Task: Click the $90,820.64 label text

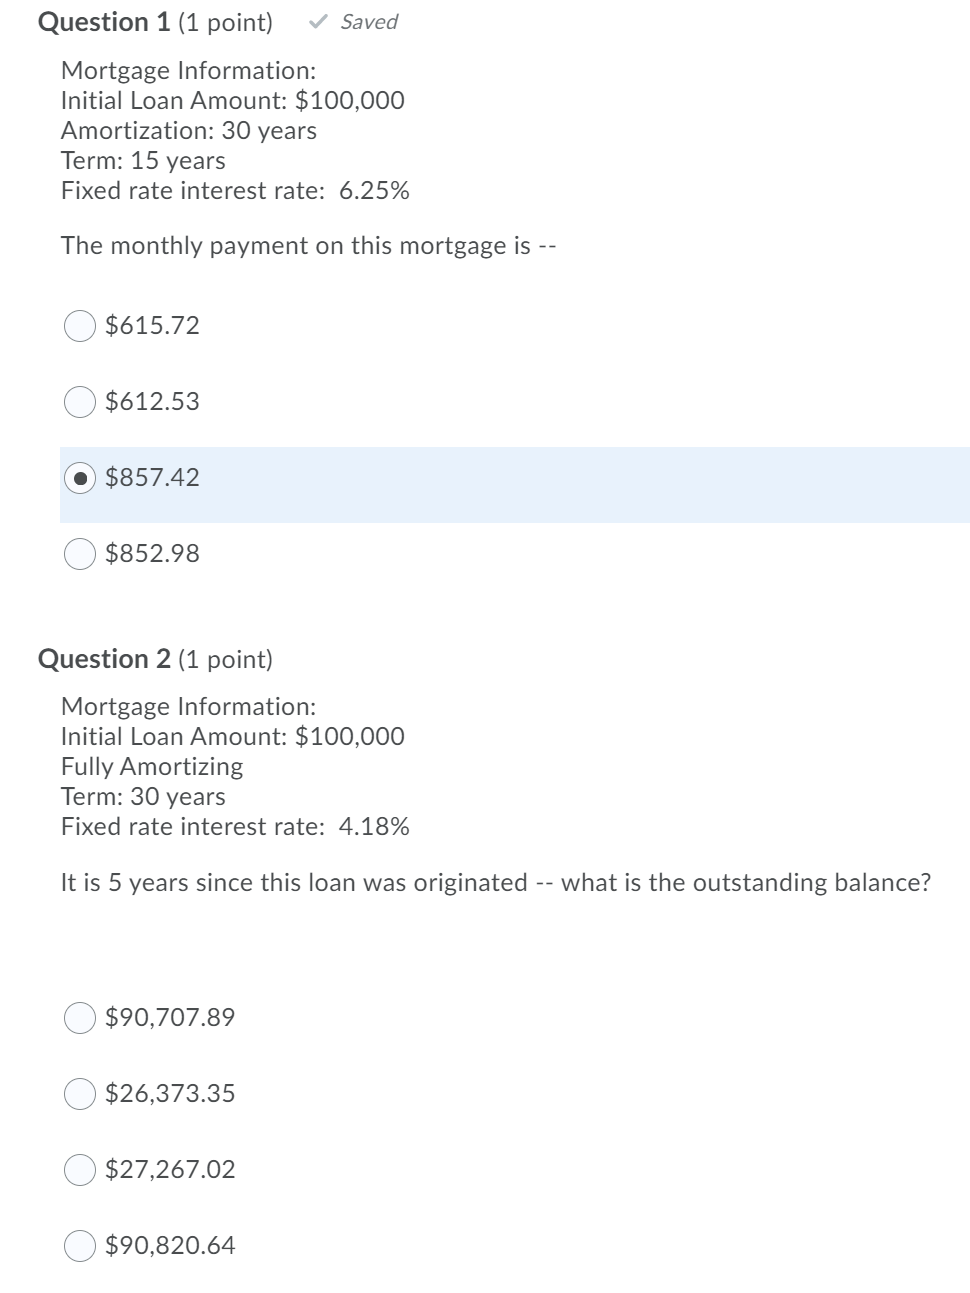Action: pyautogui.click(x=169, y=1245)
